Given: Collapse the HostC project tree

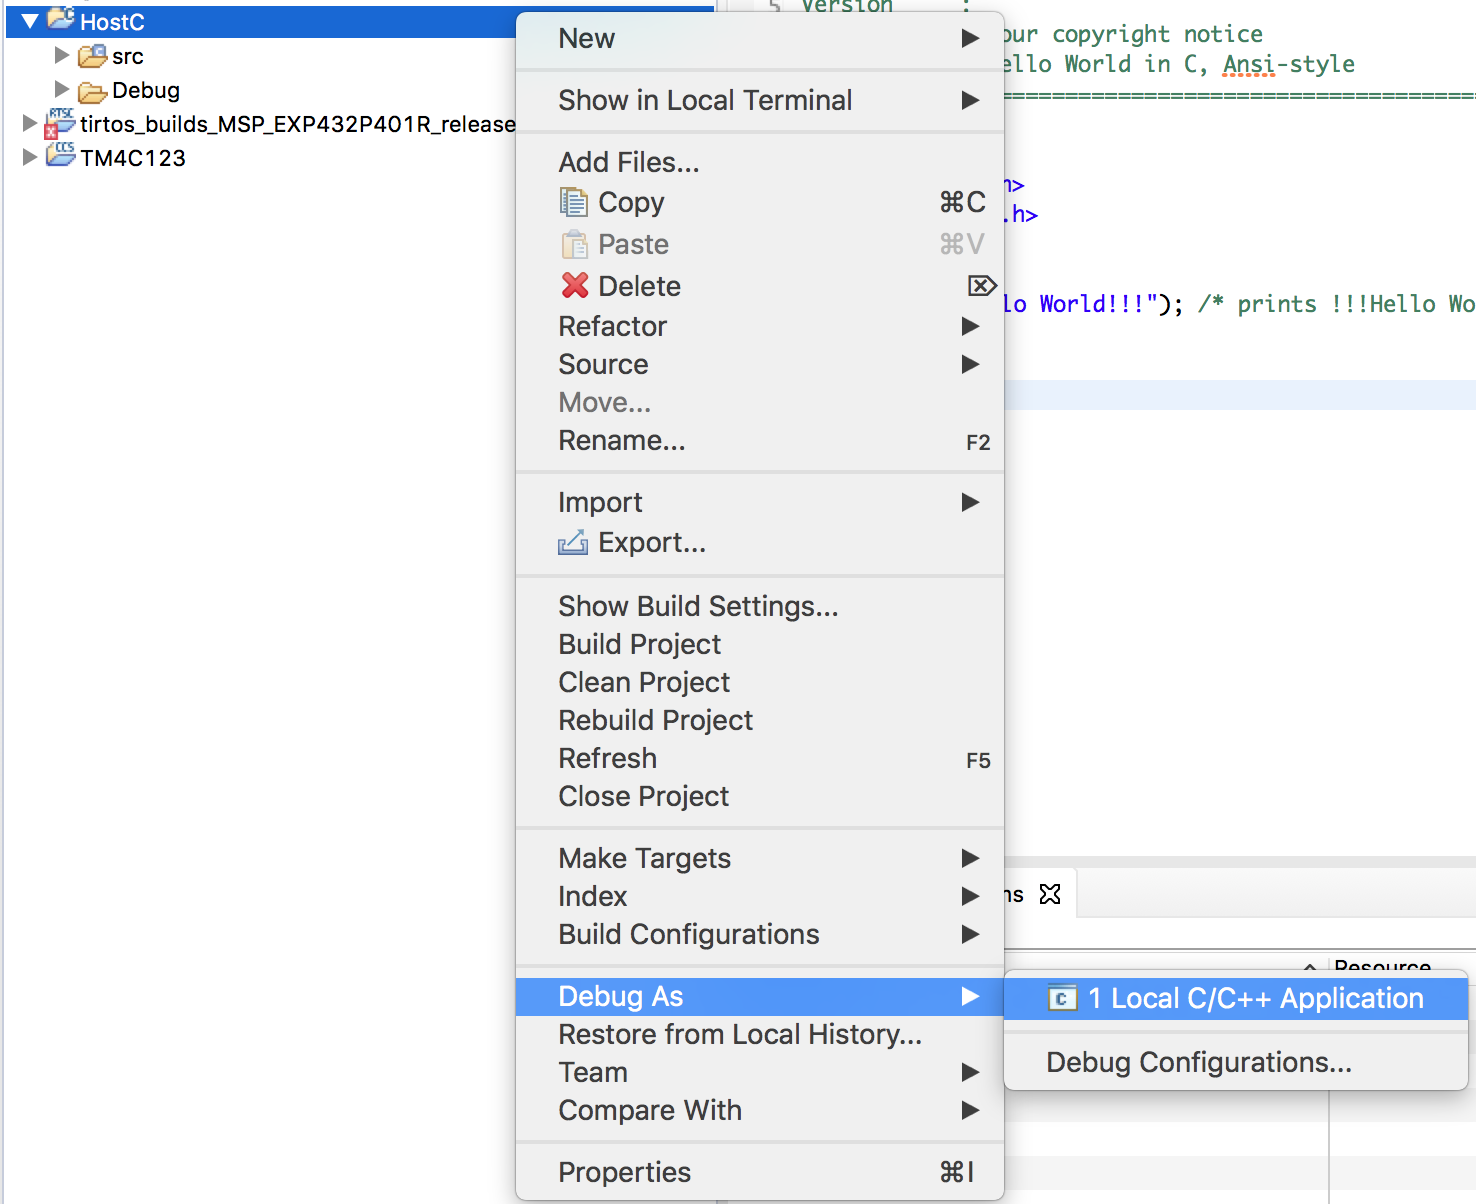Looking at the screenshot, I should pyautogui.click(x=30, y=21).
